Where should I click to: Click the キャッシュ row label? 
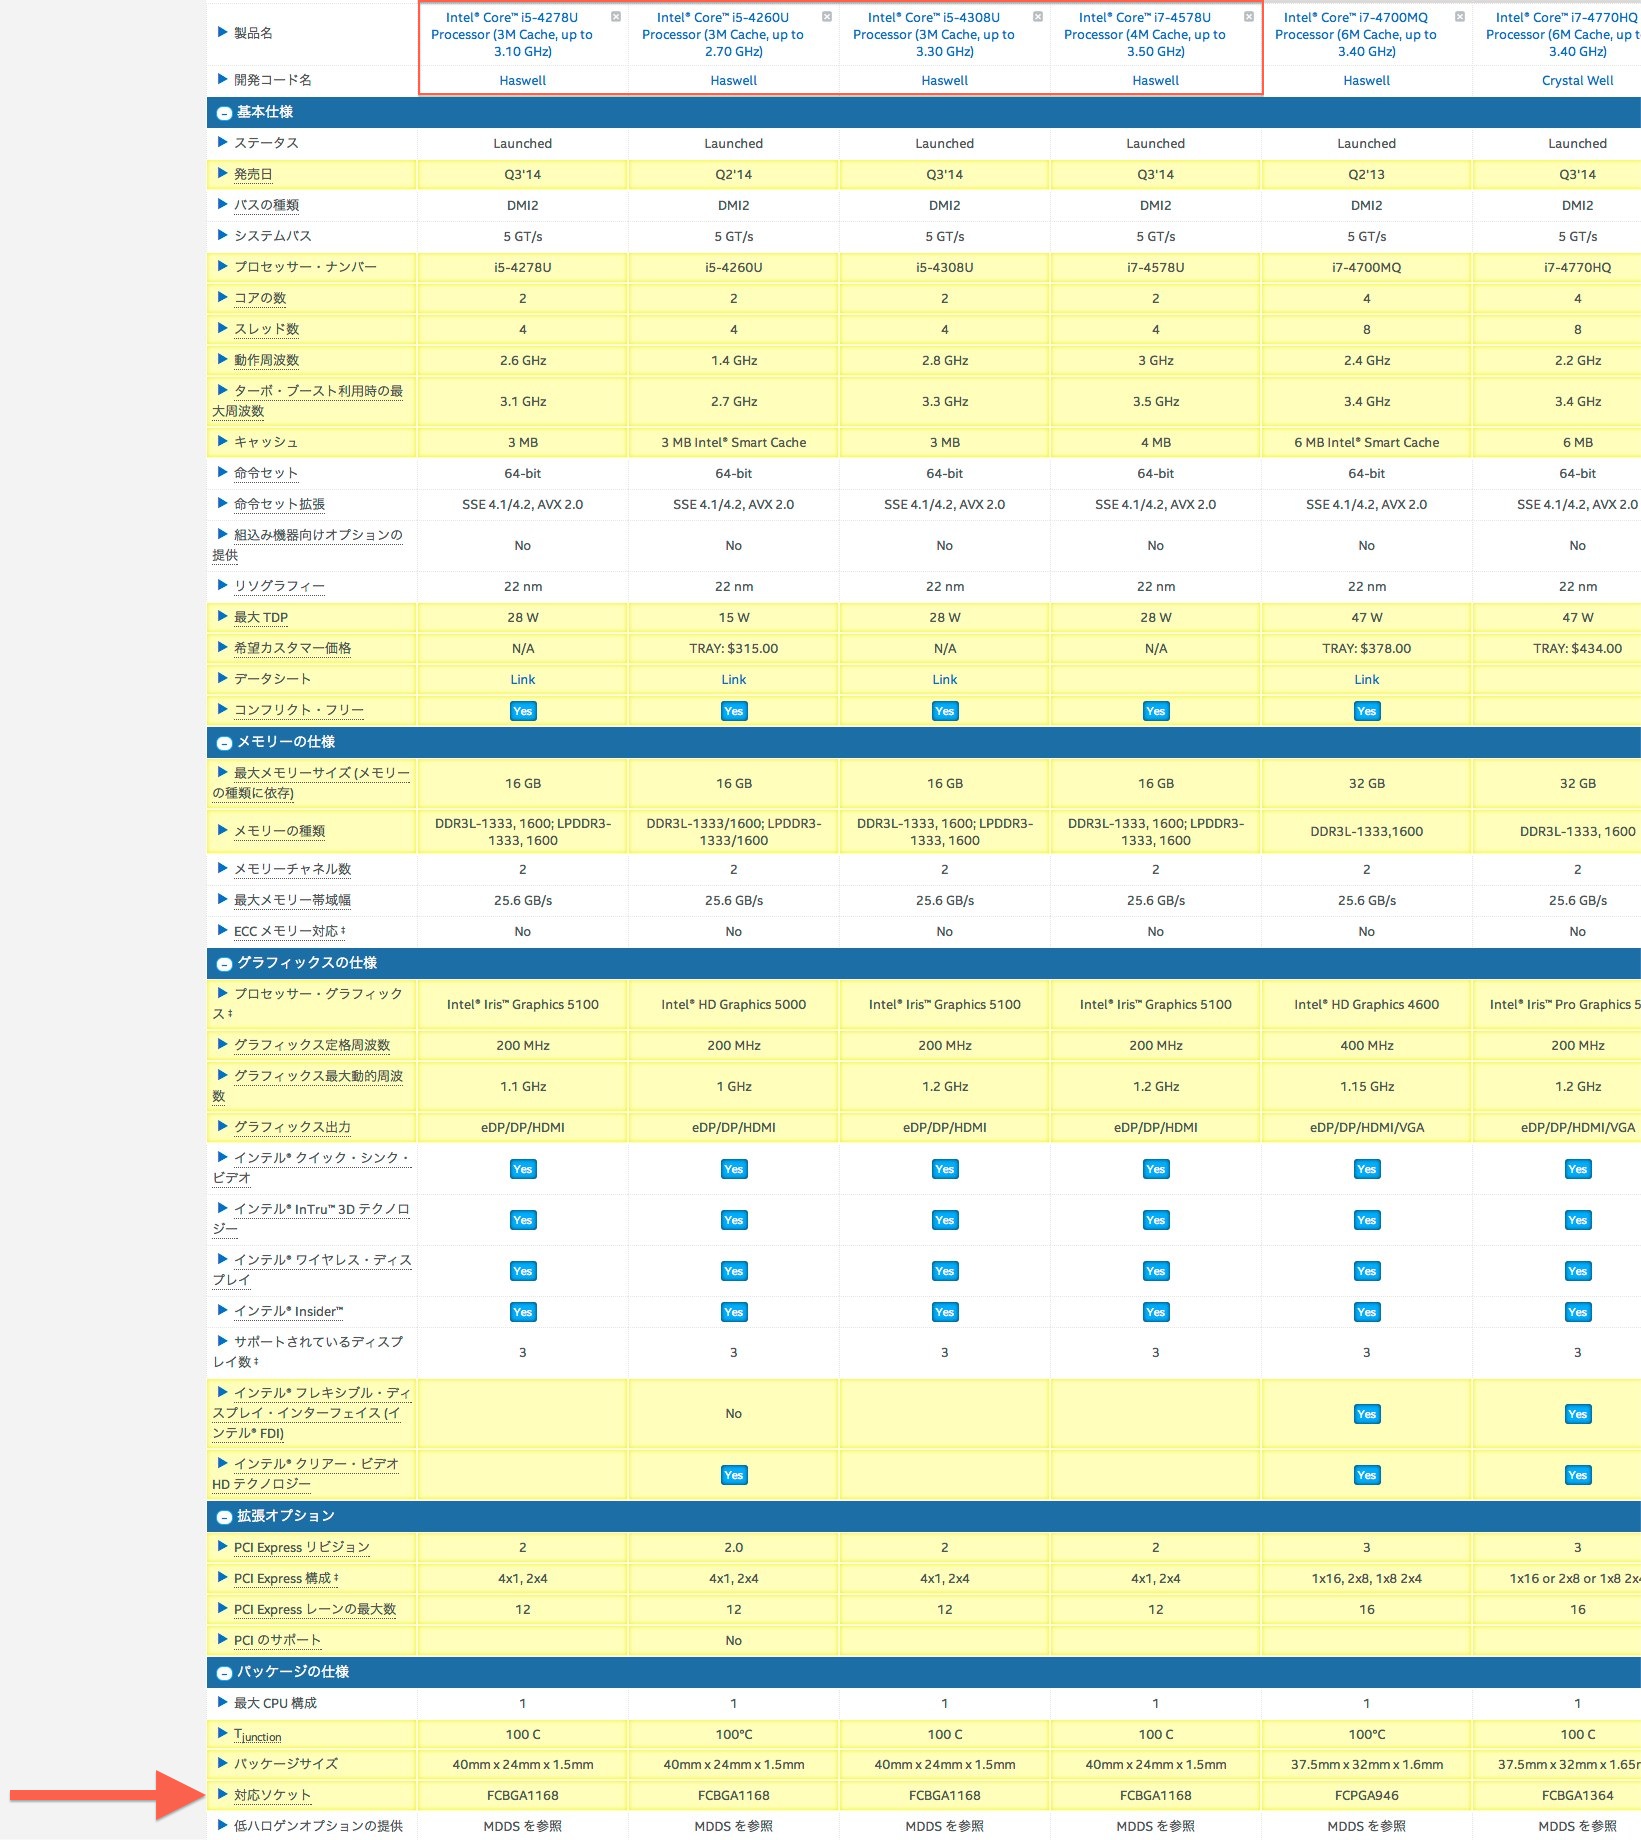[x=266, y=442]
